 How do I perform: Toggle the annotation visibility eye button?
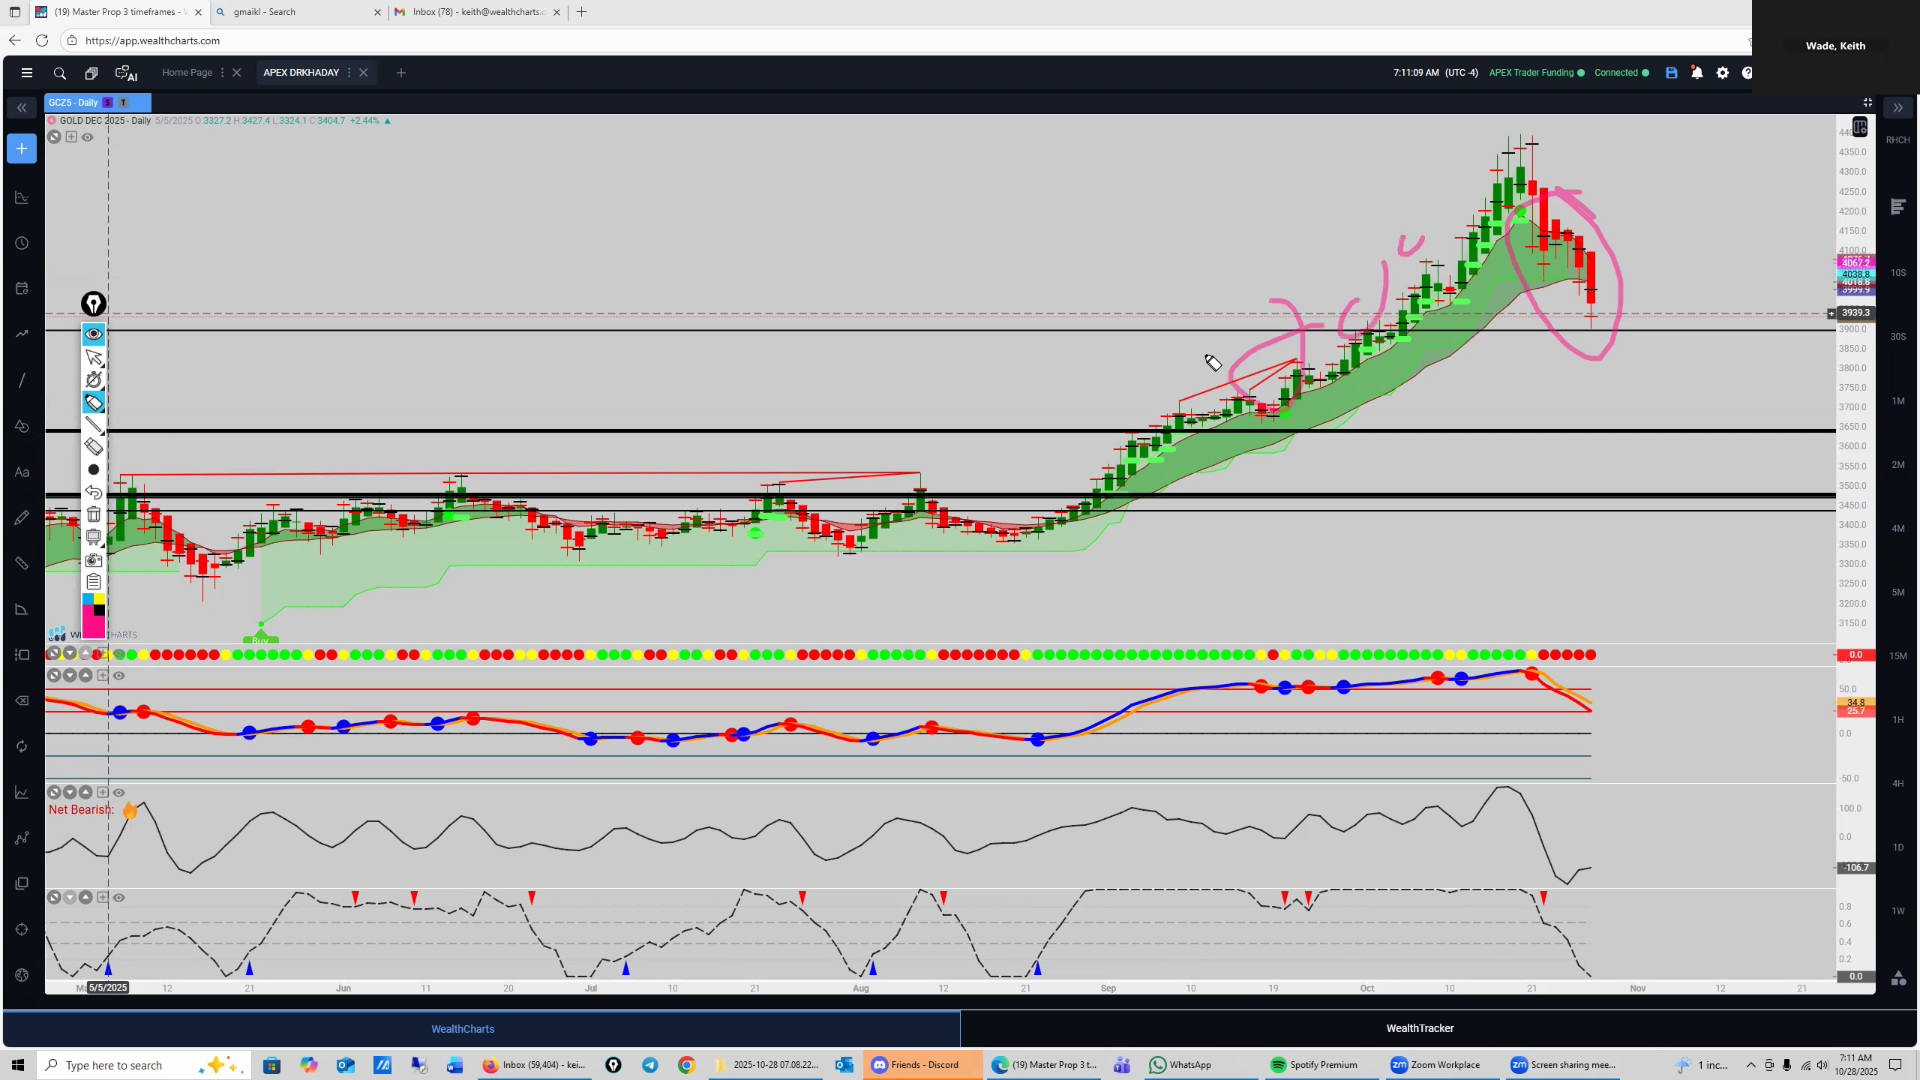pos(93,334)
